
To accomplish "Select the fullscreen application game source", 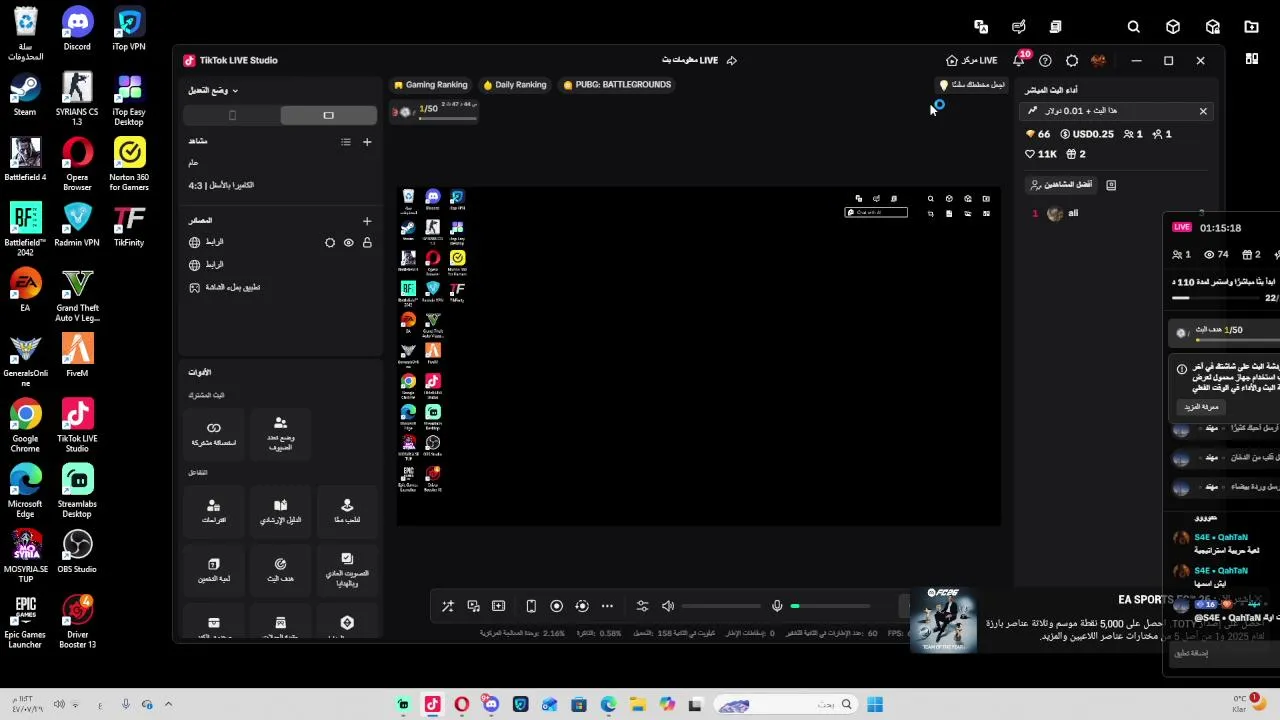I will click(280, 287).
